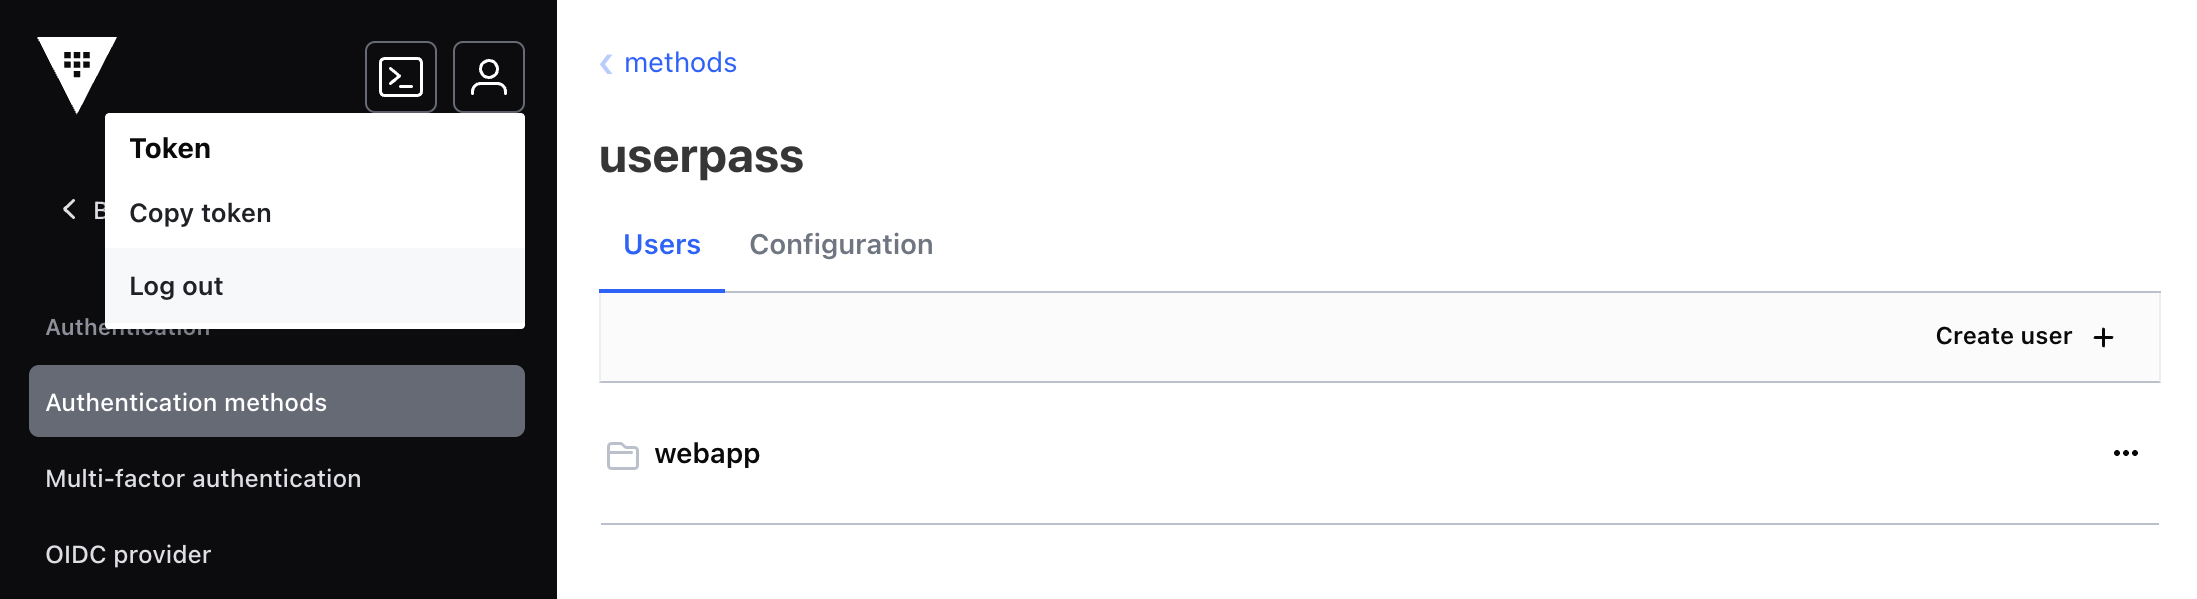Follow the methods breadcrumb link
The width and height of the screenshot is (2197, 599).
pyautogui.click(x=680, y=63)
